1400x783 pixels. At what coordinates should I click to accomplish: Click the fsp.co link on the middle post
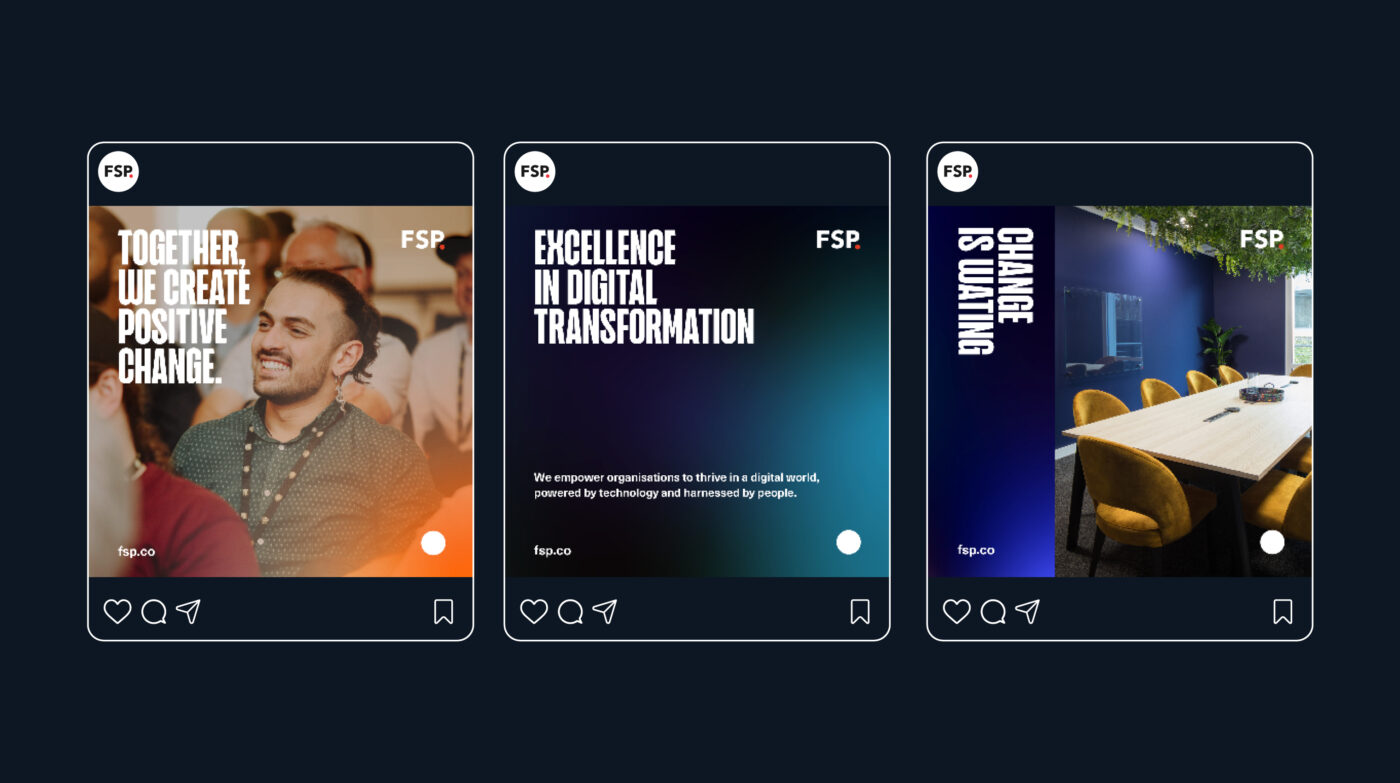click(x=552, y=550)
